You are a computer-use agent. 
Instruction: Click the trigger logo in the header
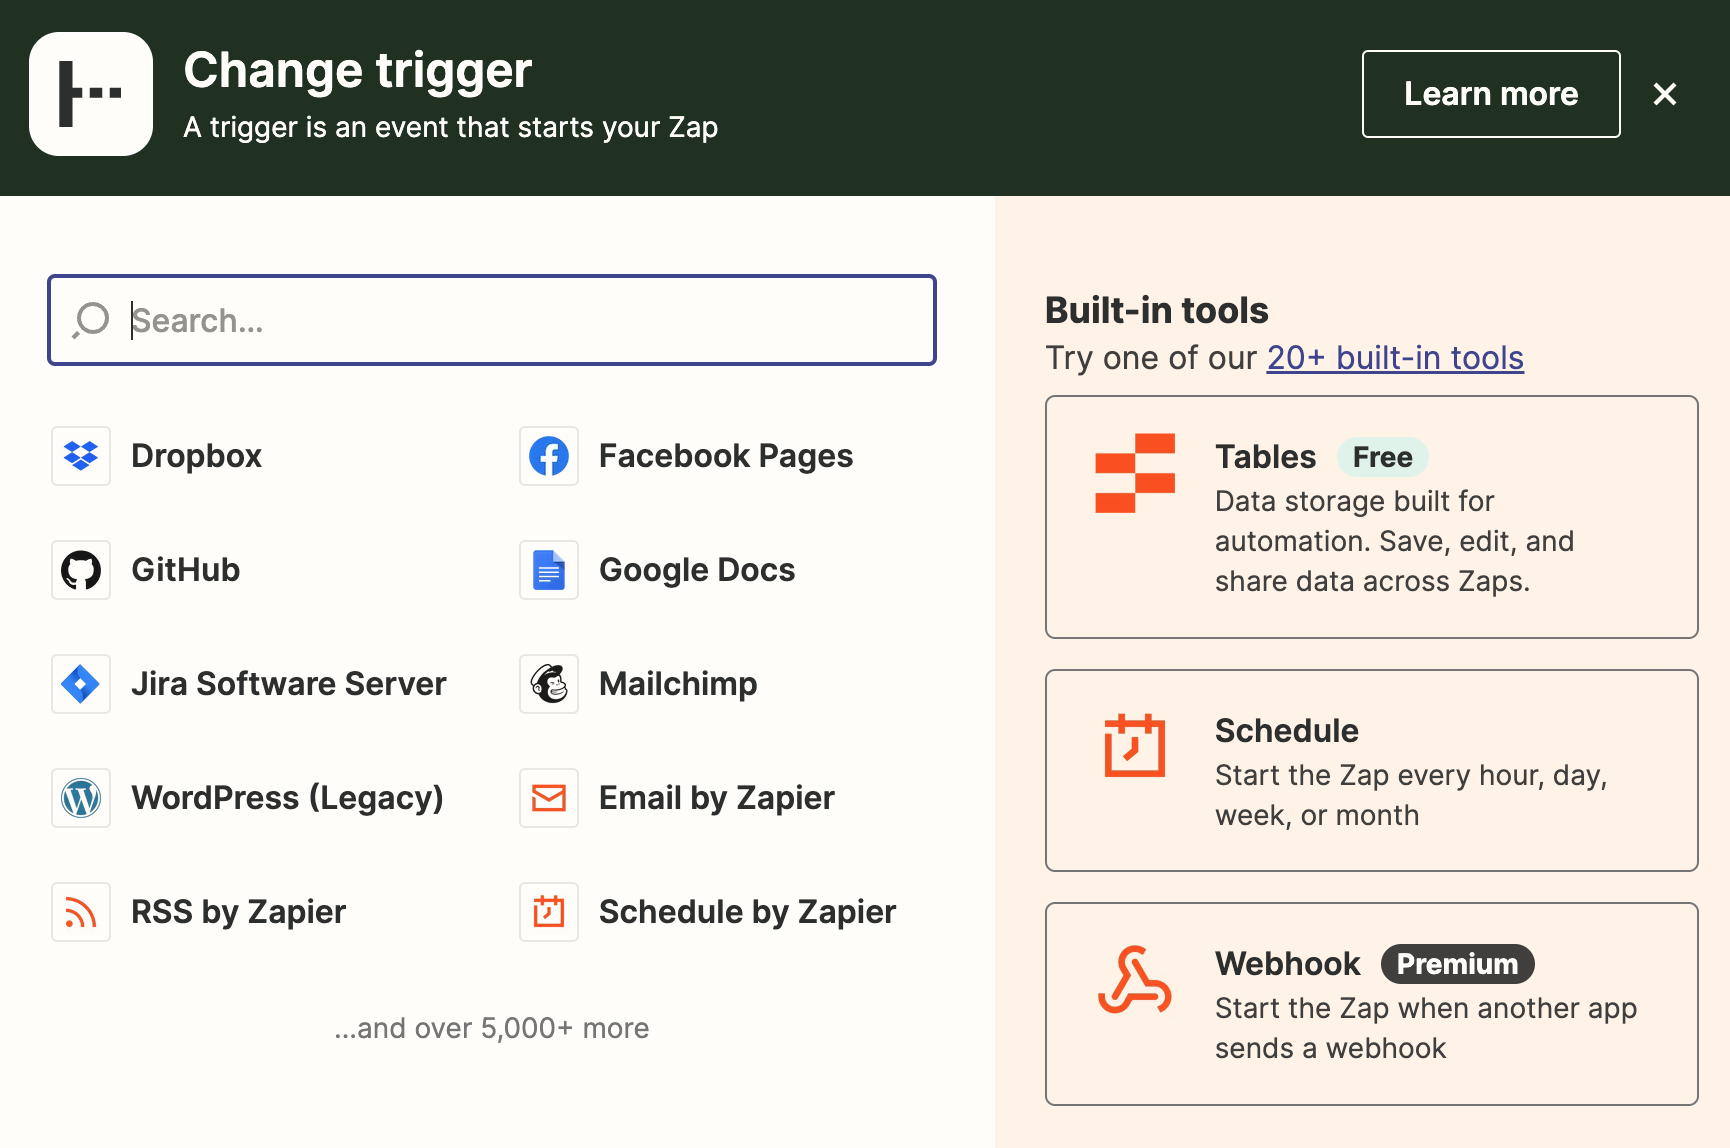pyautogui.click(x=91, y=94)
